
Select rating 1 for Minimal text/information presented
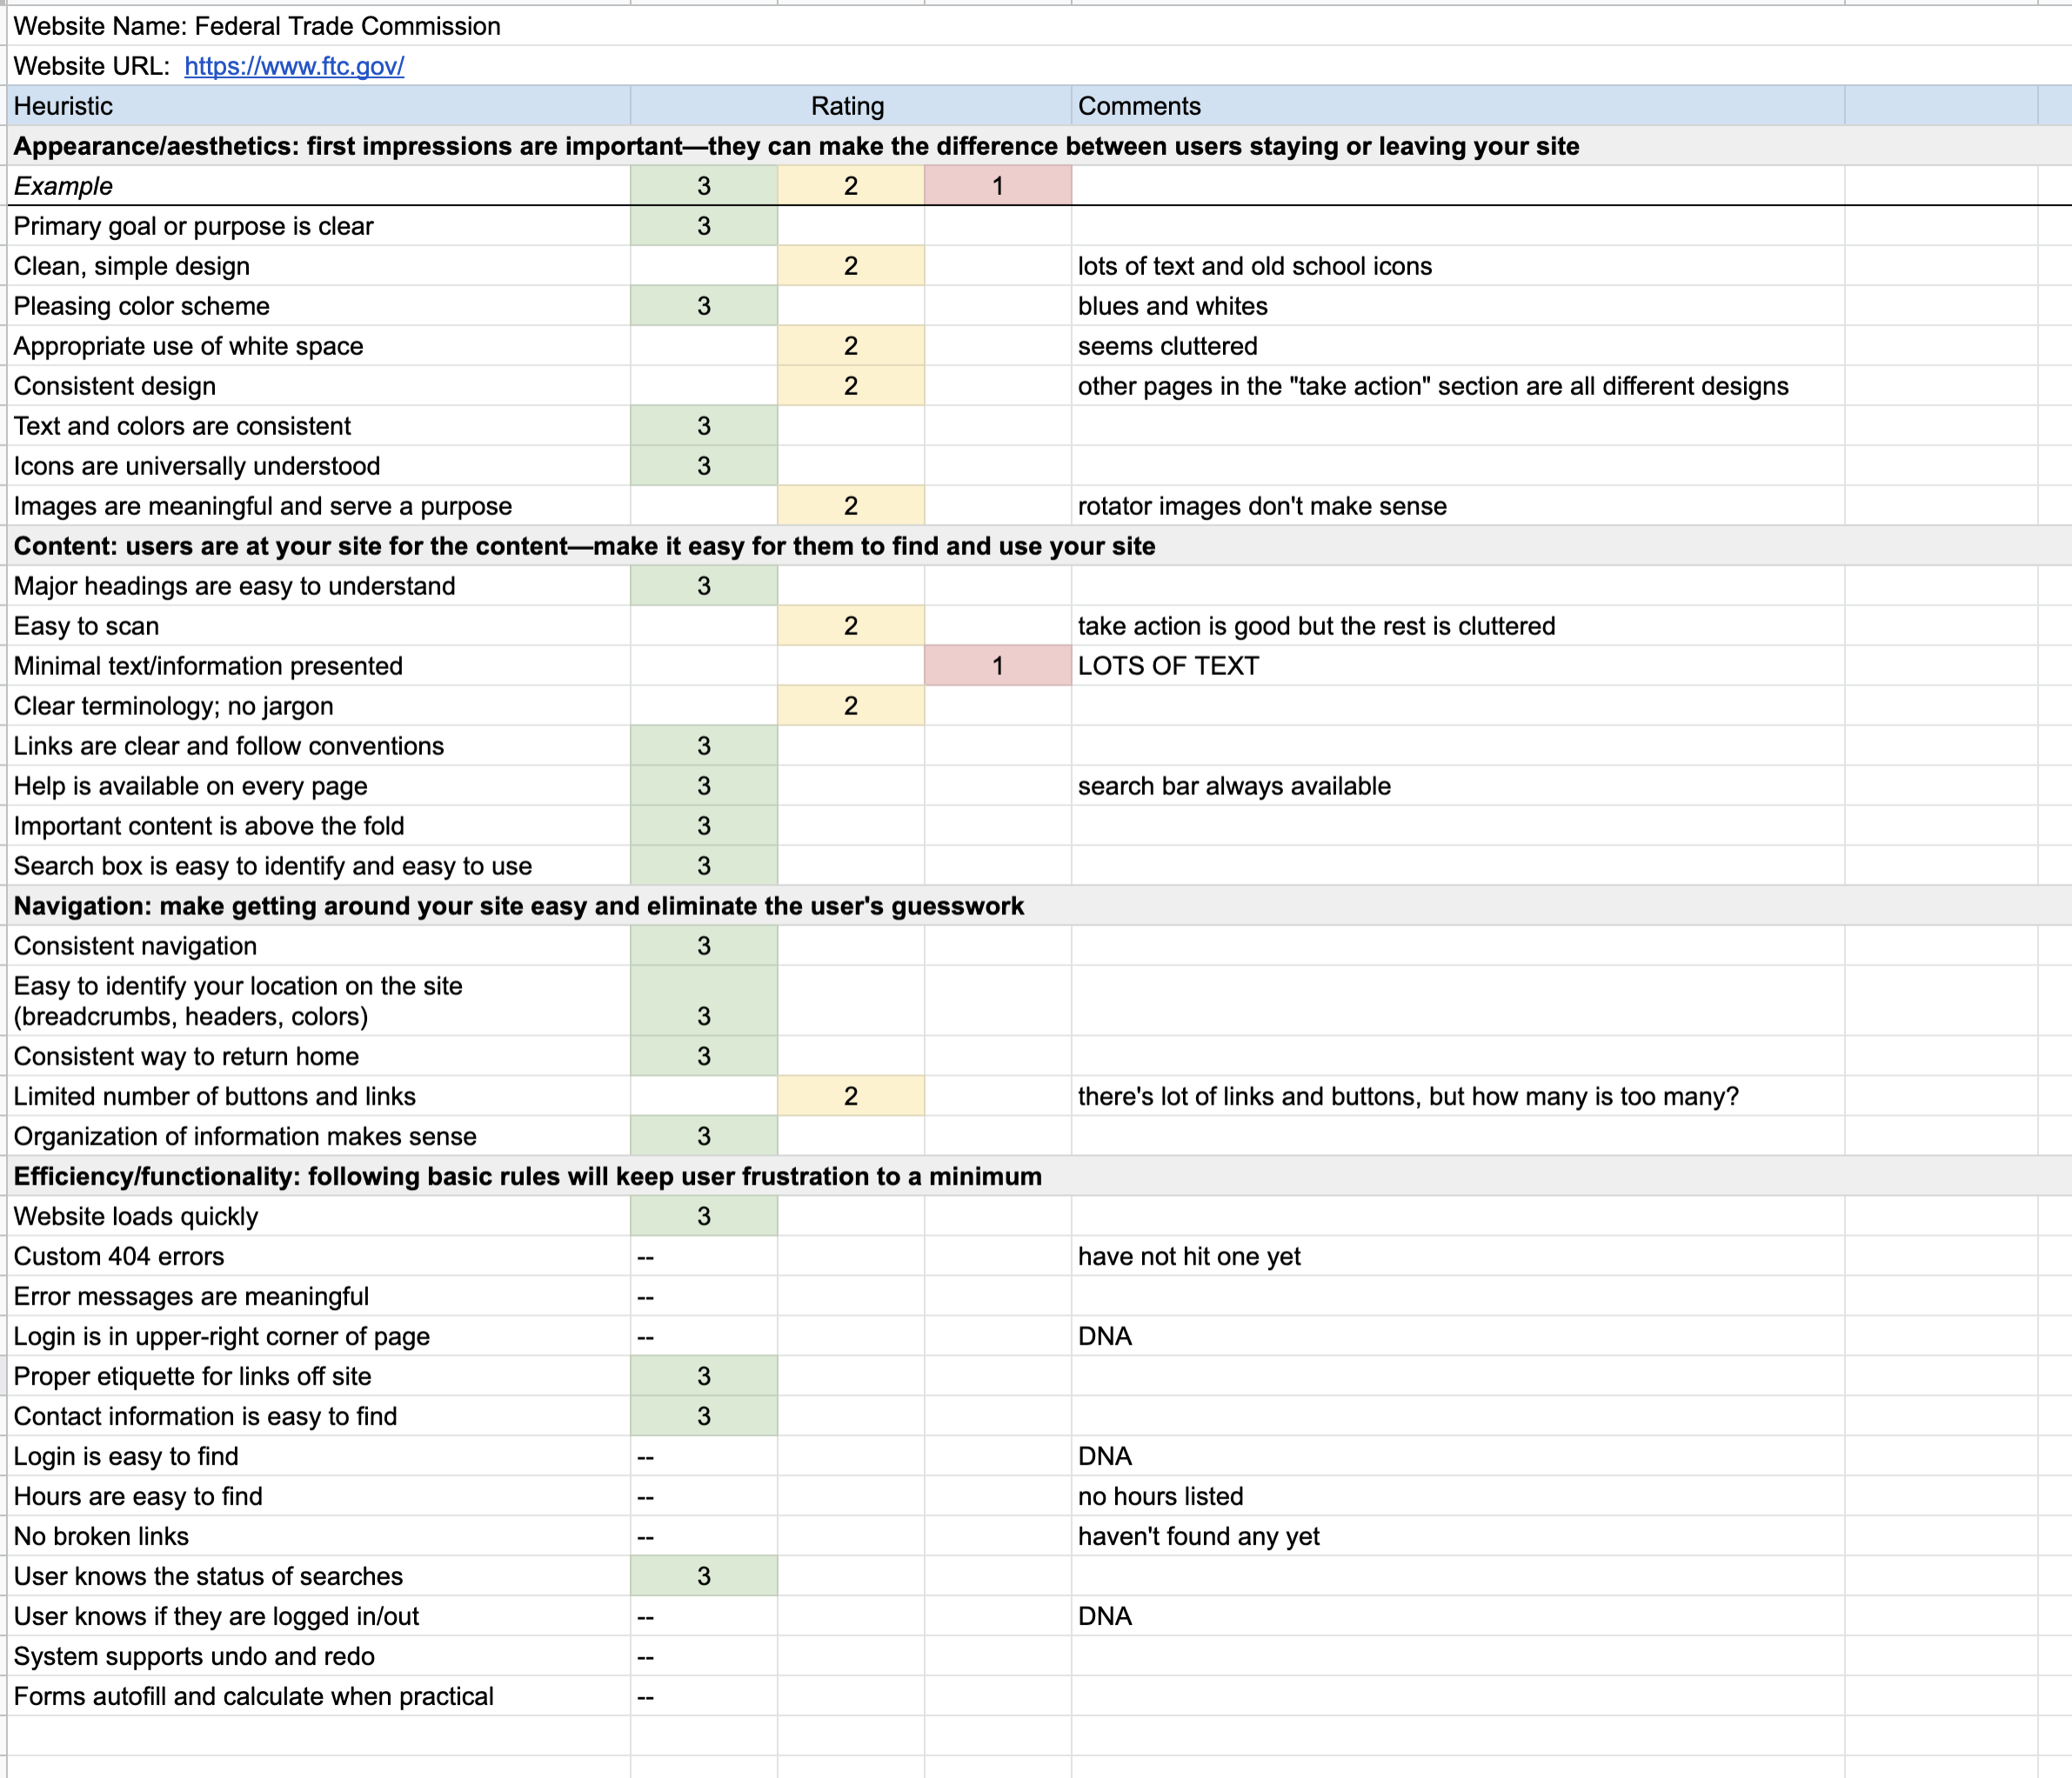997,666
